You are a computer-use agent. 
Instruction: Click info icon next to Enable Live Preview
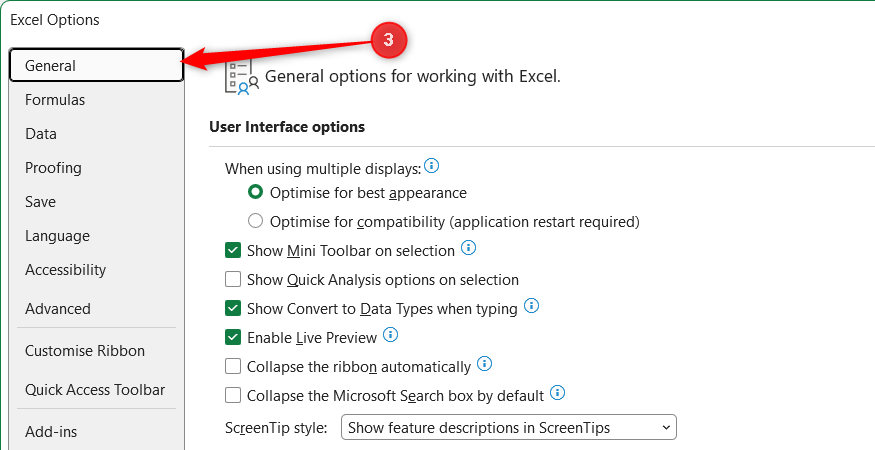(x=391, y=335)
